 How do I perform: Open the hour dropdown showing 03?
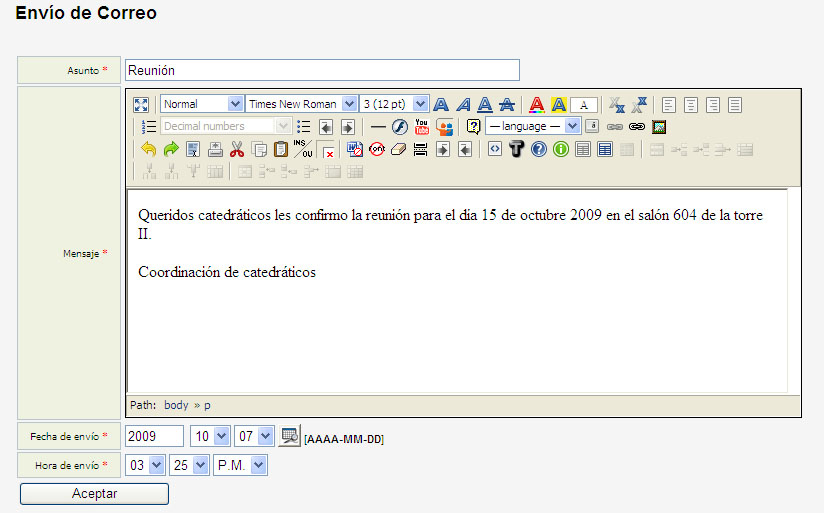pyautogui.click(x=145, y=465)
